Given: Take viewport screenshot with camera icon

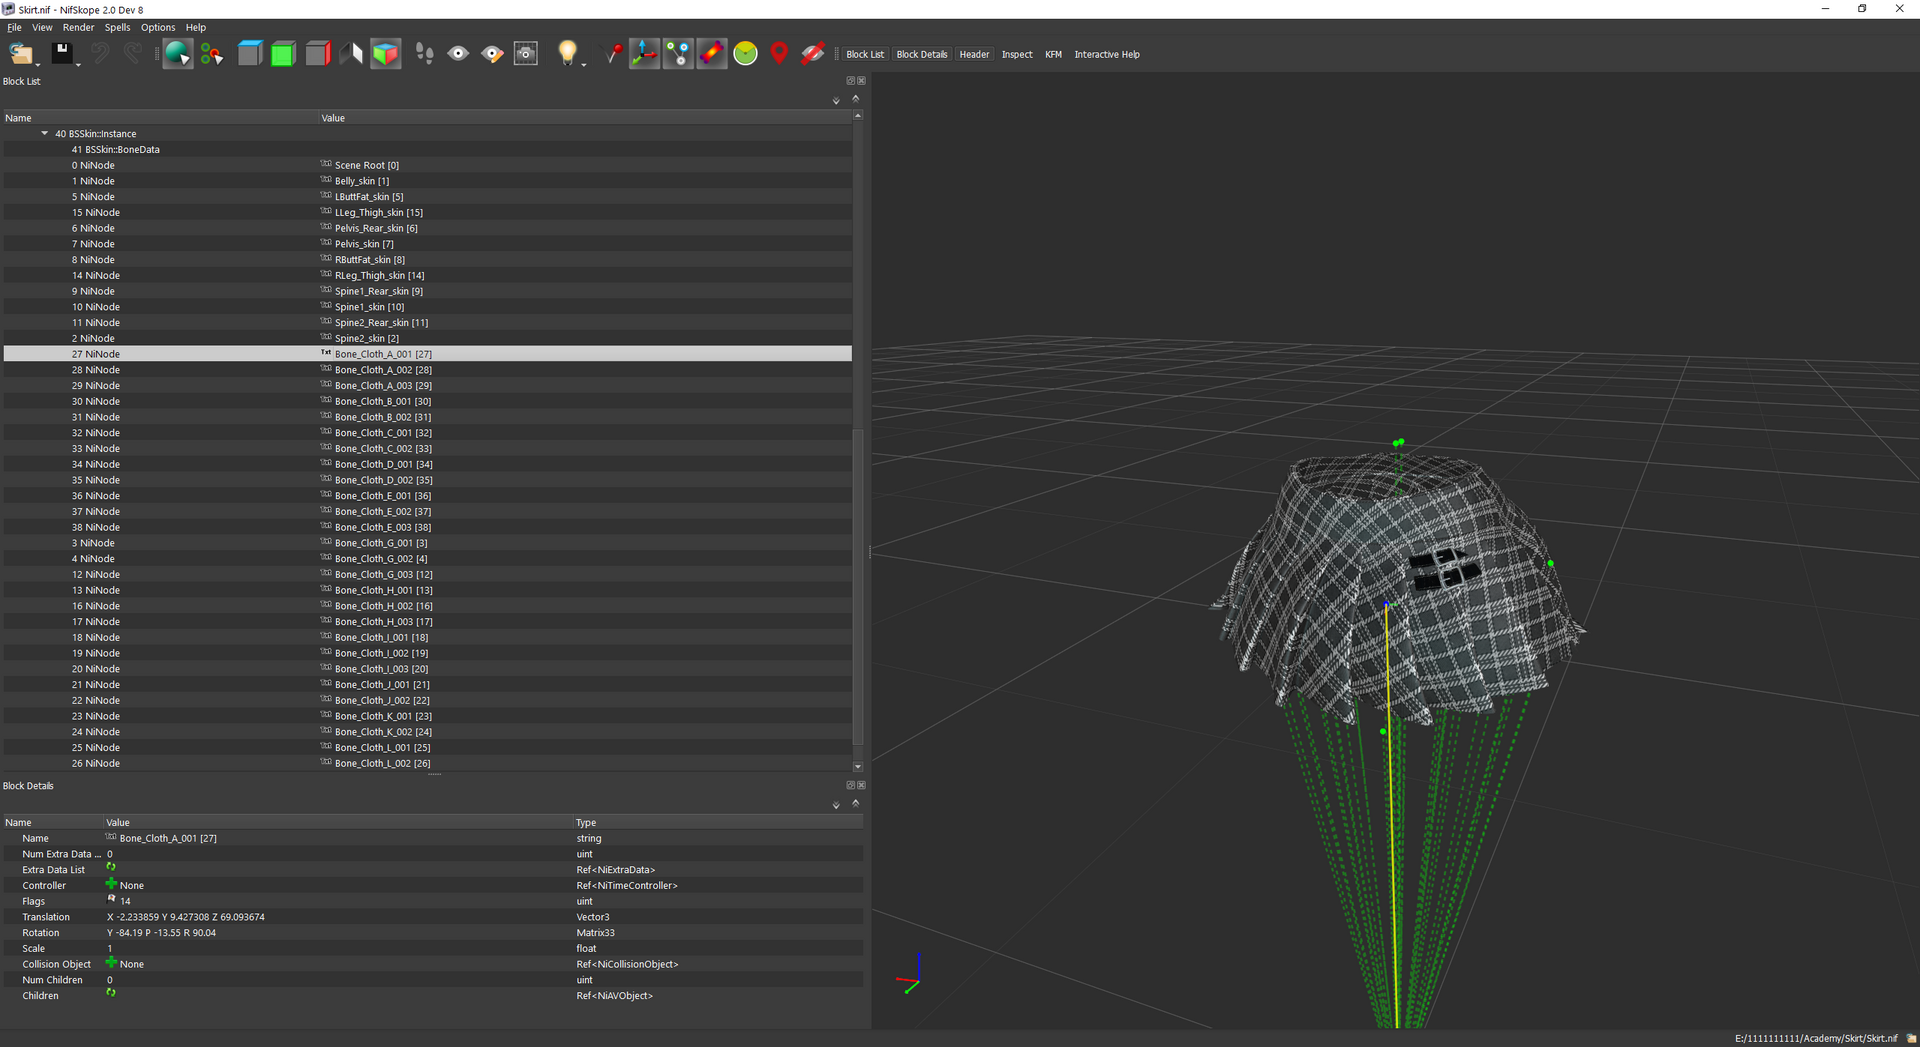Looking at the screenshot, I should tap(526, 54).
